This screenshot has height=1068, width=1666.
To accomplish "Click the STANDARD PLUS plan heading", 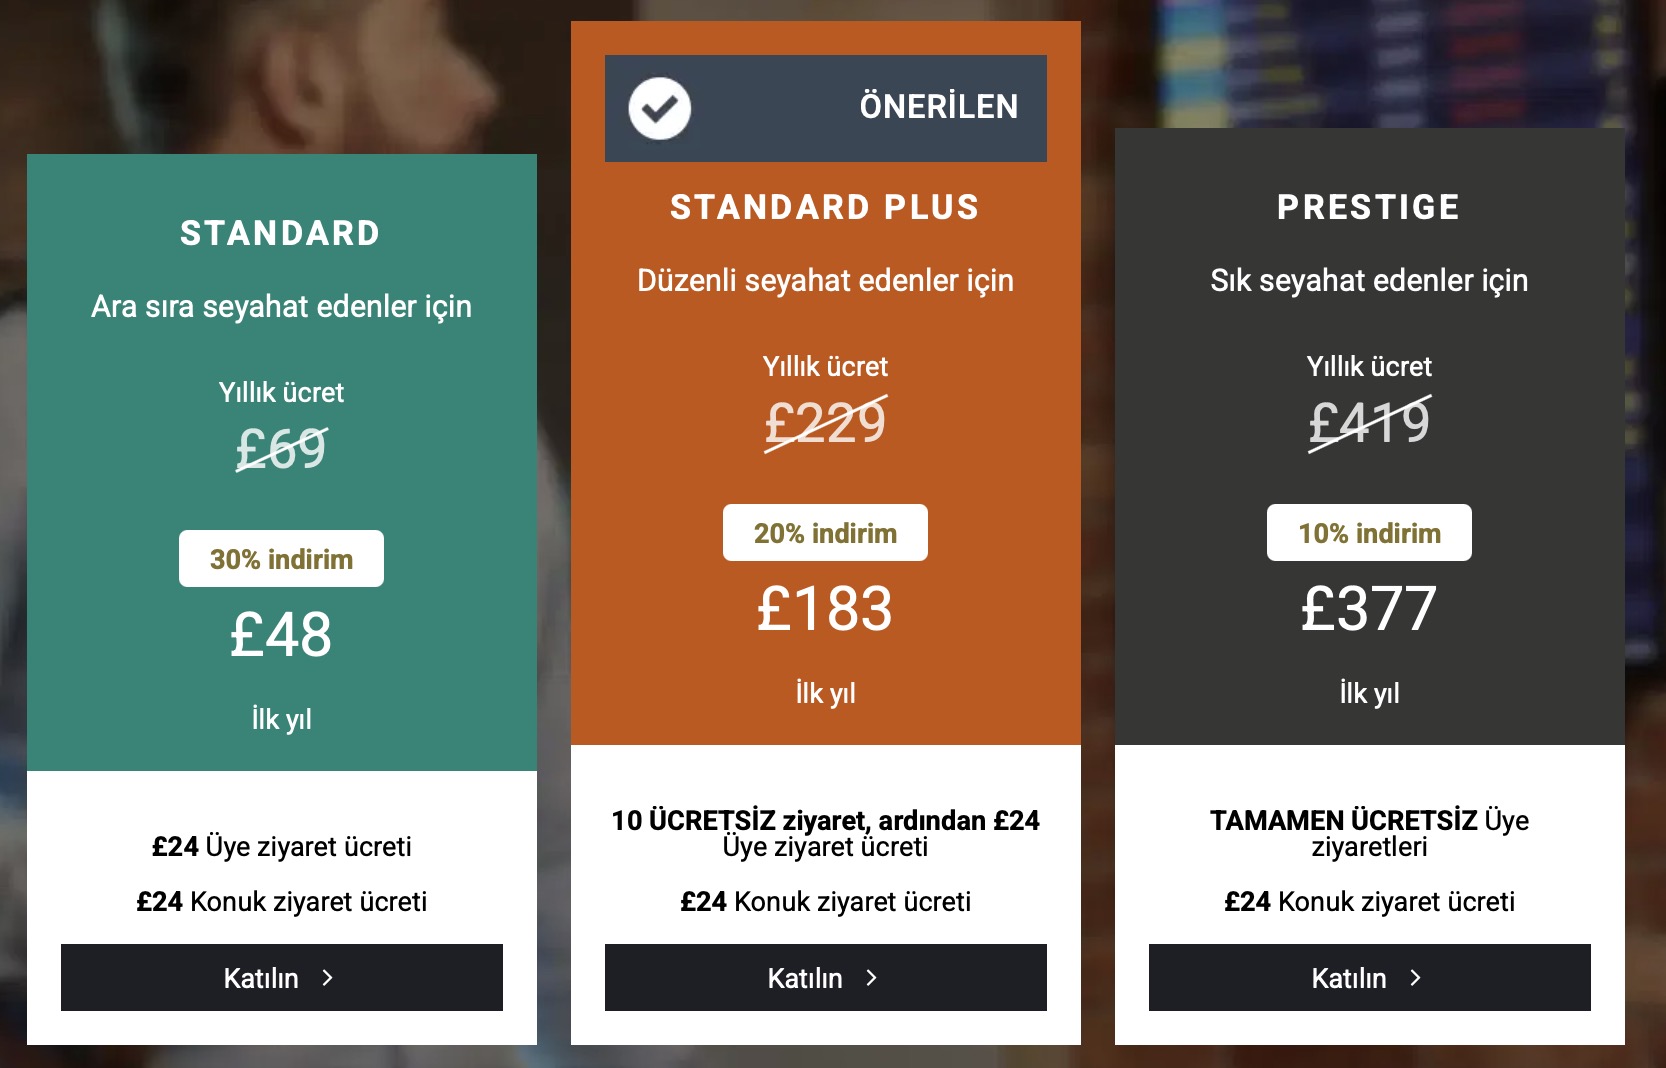I will (x=824, y=207).
